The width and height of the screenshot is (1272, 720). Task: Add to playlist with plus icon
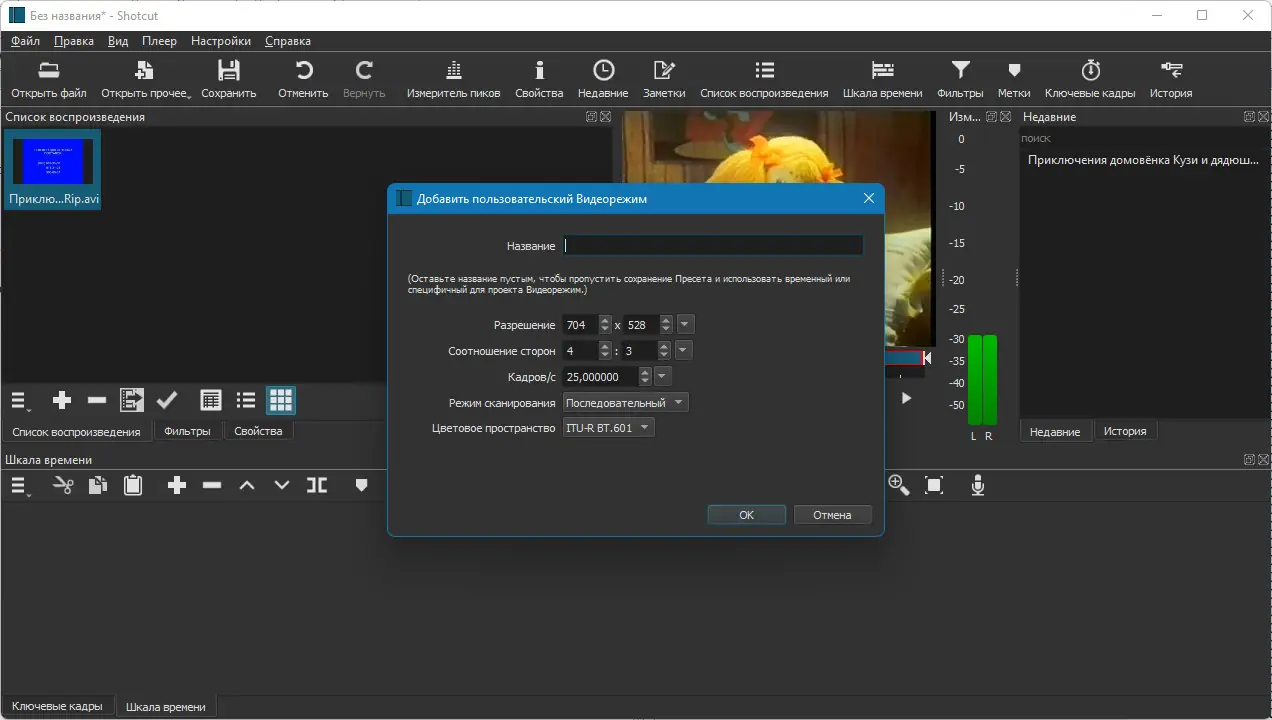62,401
